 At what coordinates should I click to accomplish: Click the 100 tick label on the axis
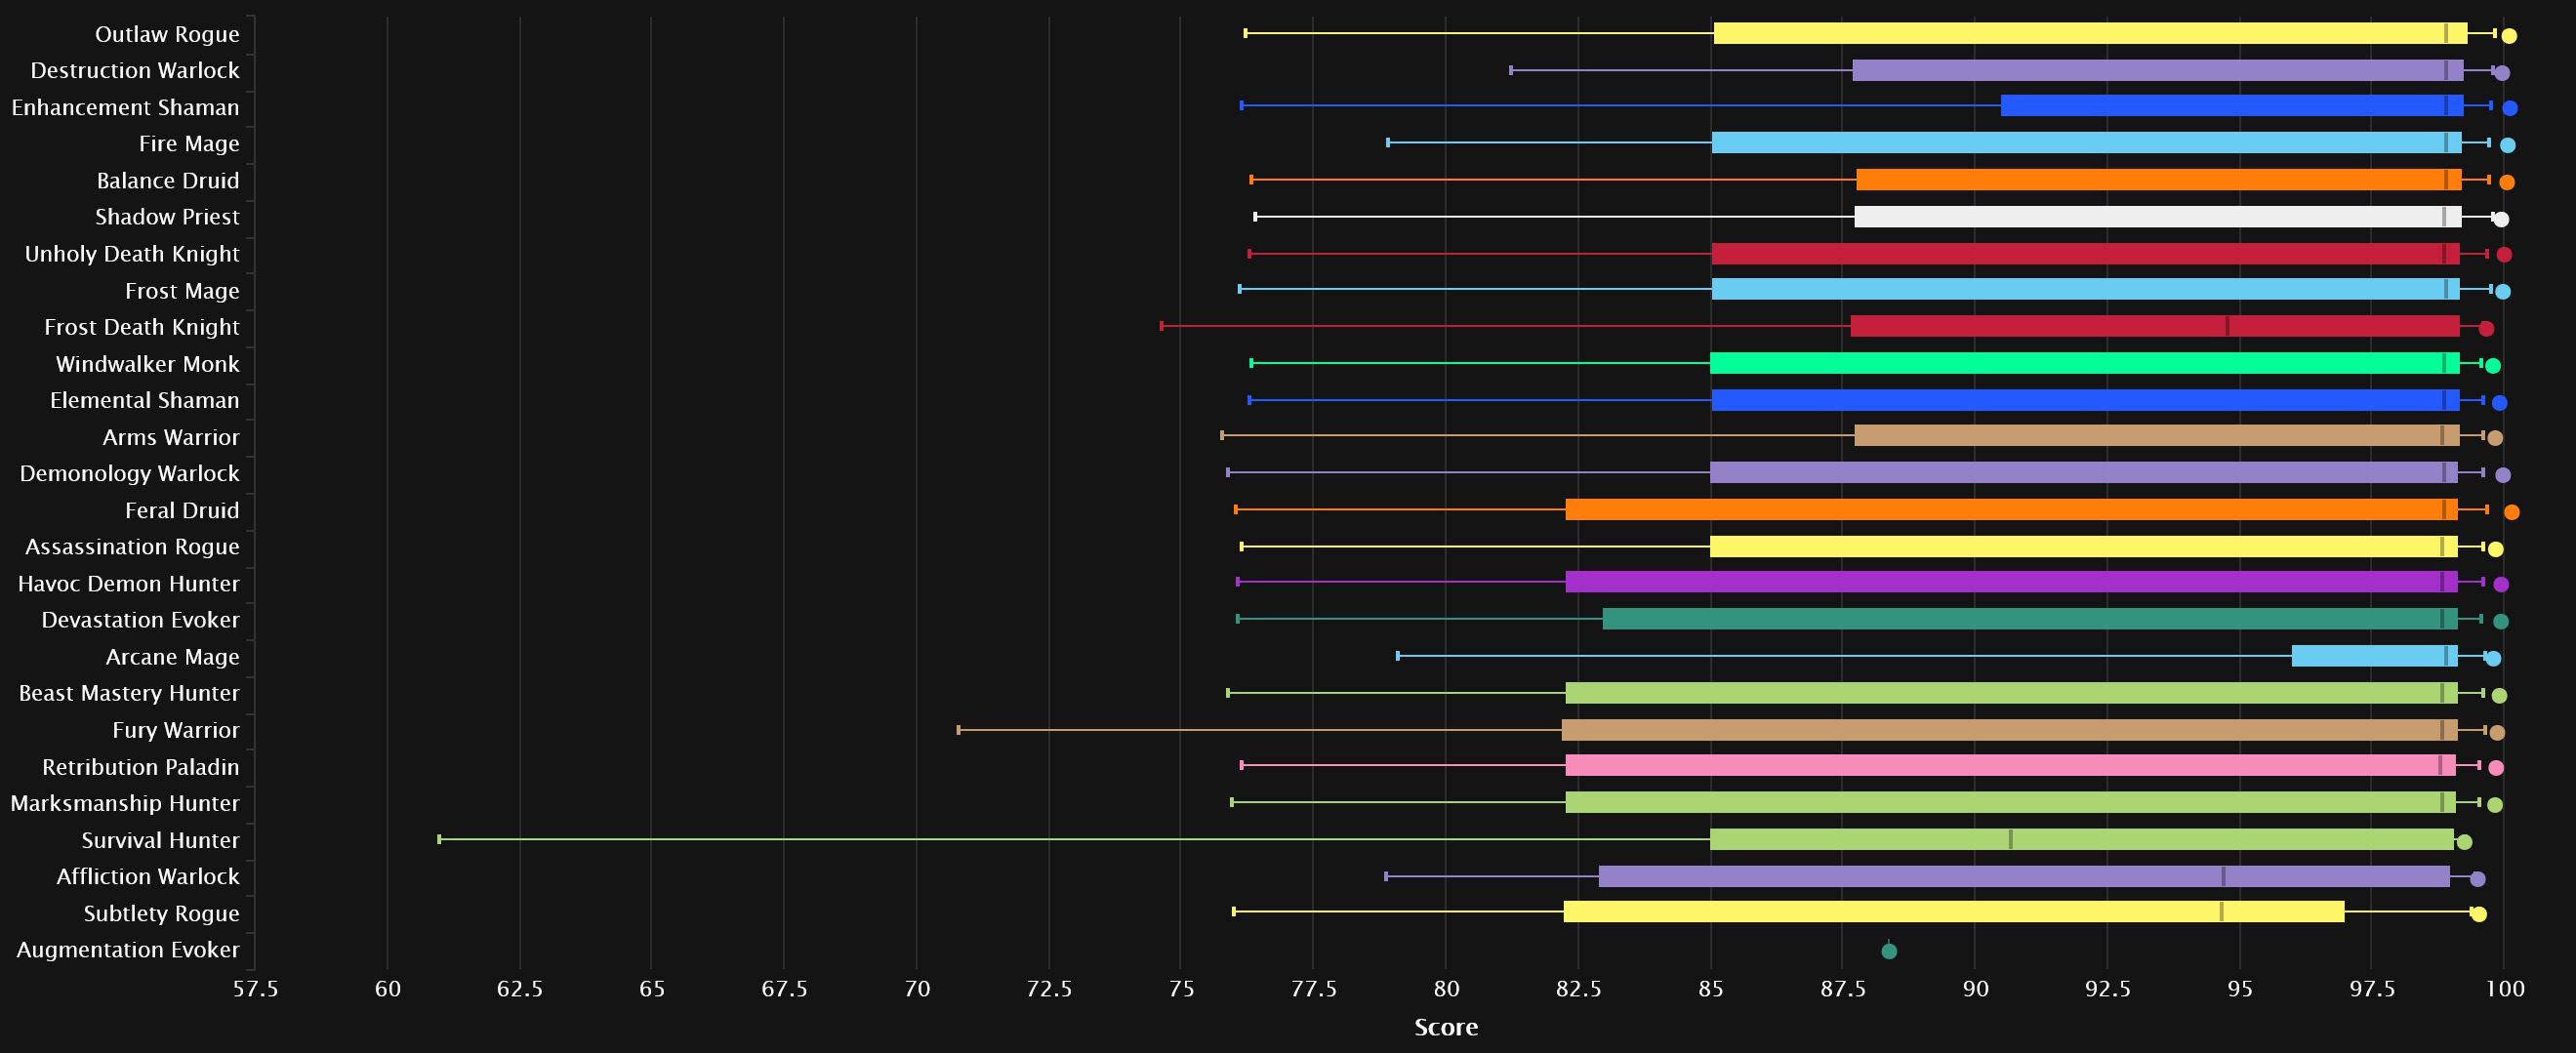click(2504, 989)
